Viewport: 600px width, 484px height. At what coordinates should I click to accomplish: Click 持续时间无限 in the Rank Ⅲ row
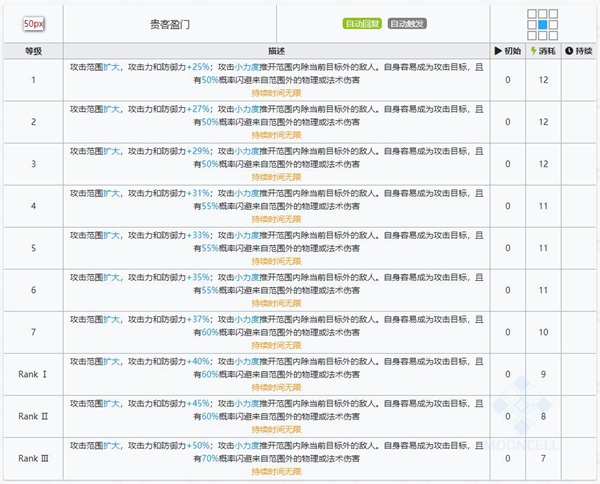click(276, 471)
